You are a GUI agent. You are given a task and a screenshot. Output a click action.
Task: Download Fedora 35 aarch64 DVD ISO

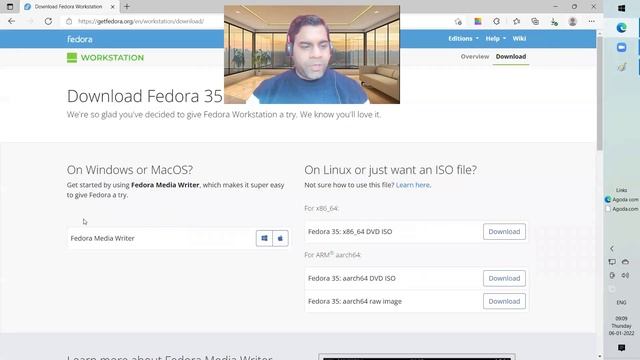point(504,278)
